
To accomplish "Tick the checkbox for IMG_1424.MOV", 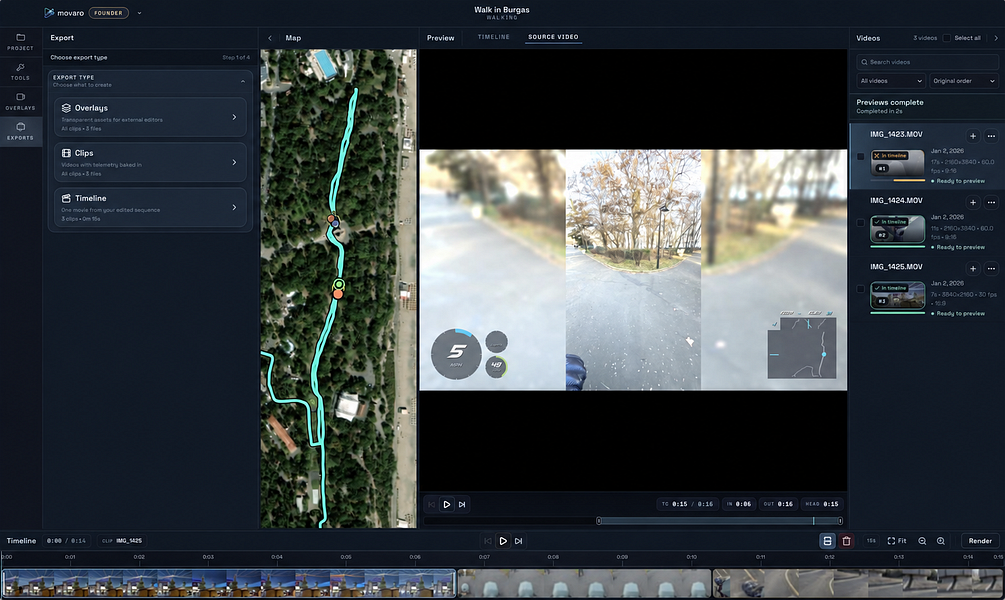I will (x=860, y=222).
